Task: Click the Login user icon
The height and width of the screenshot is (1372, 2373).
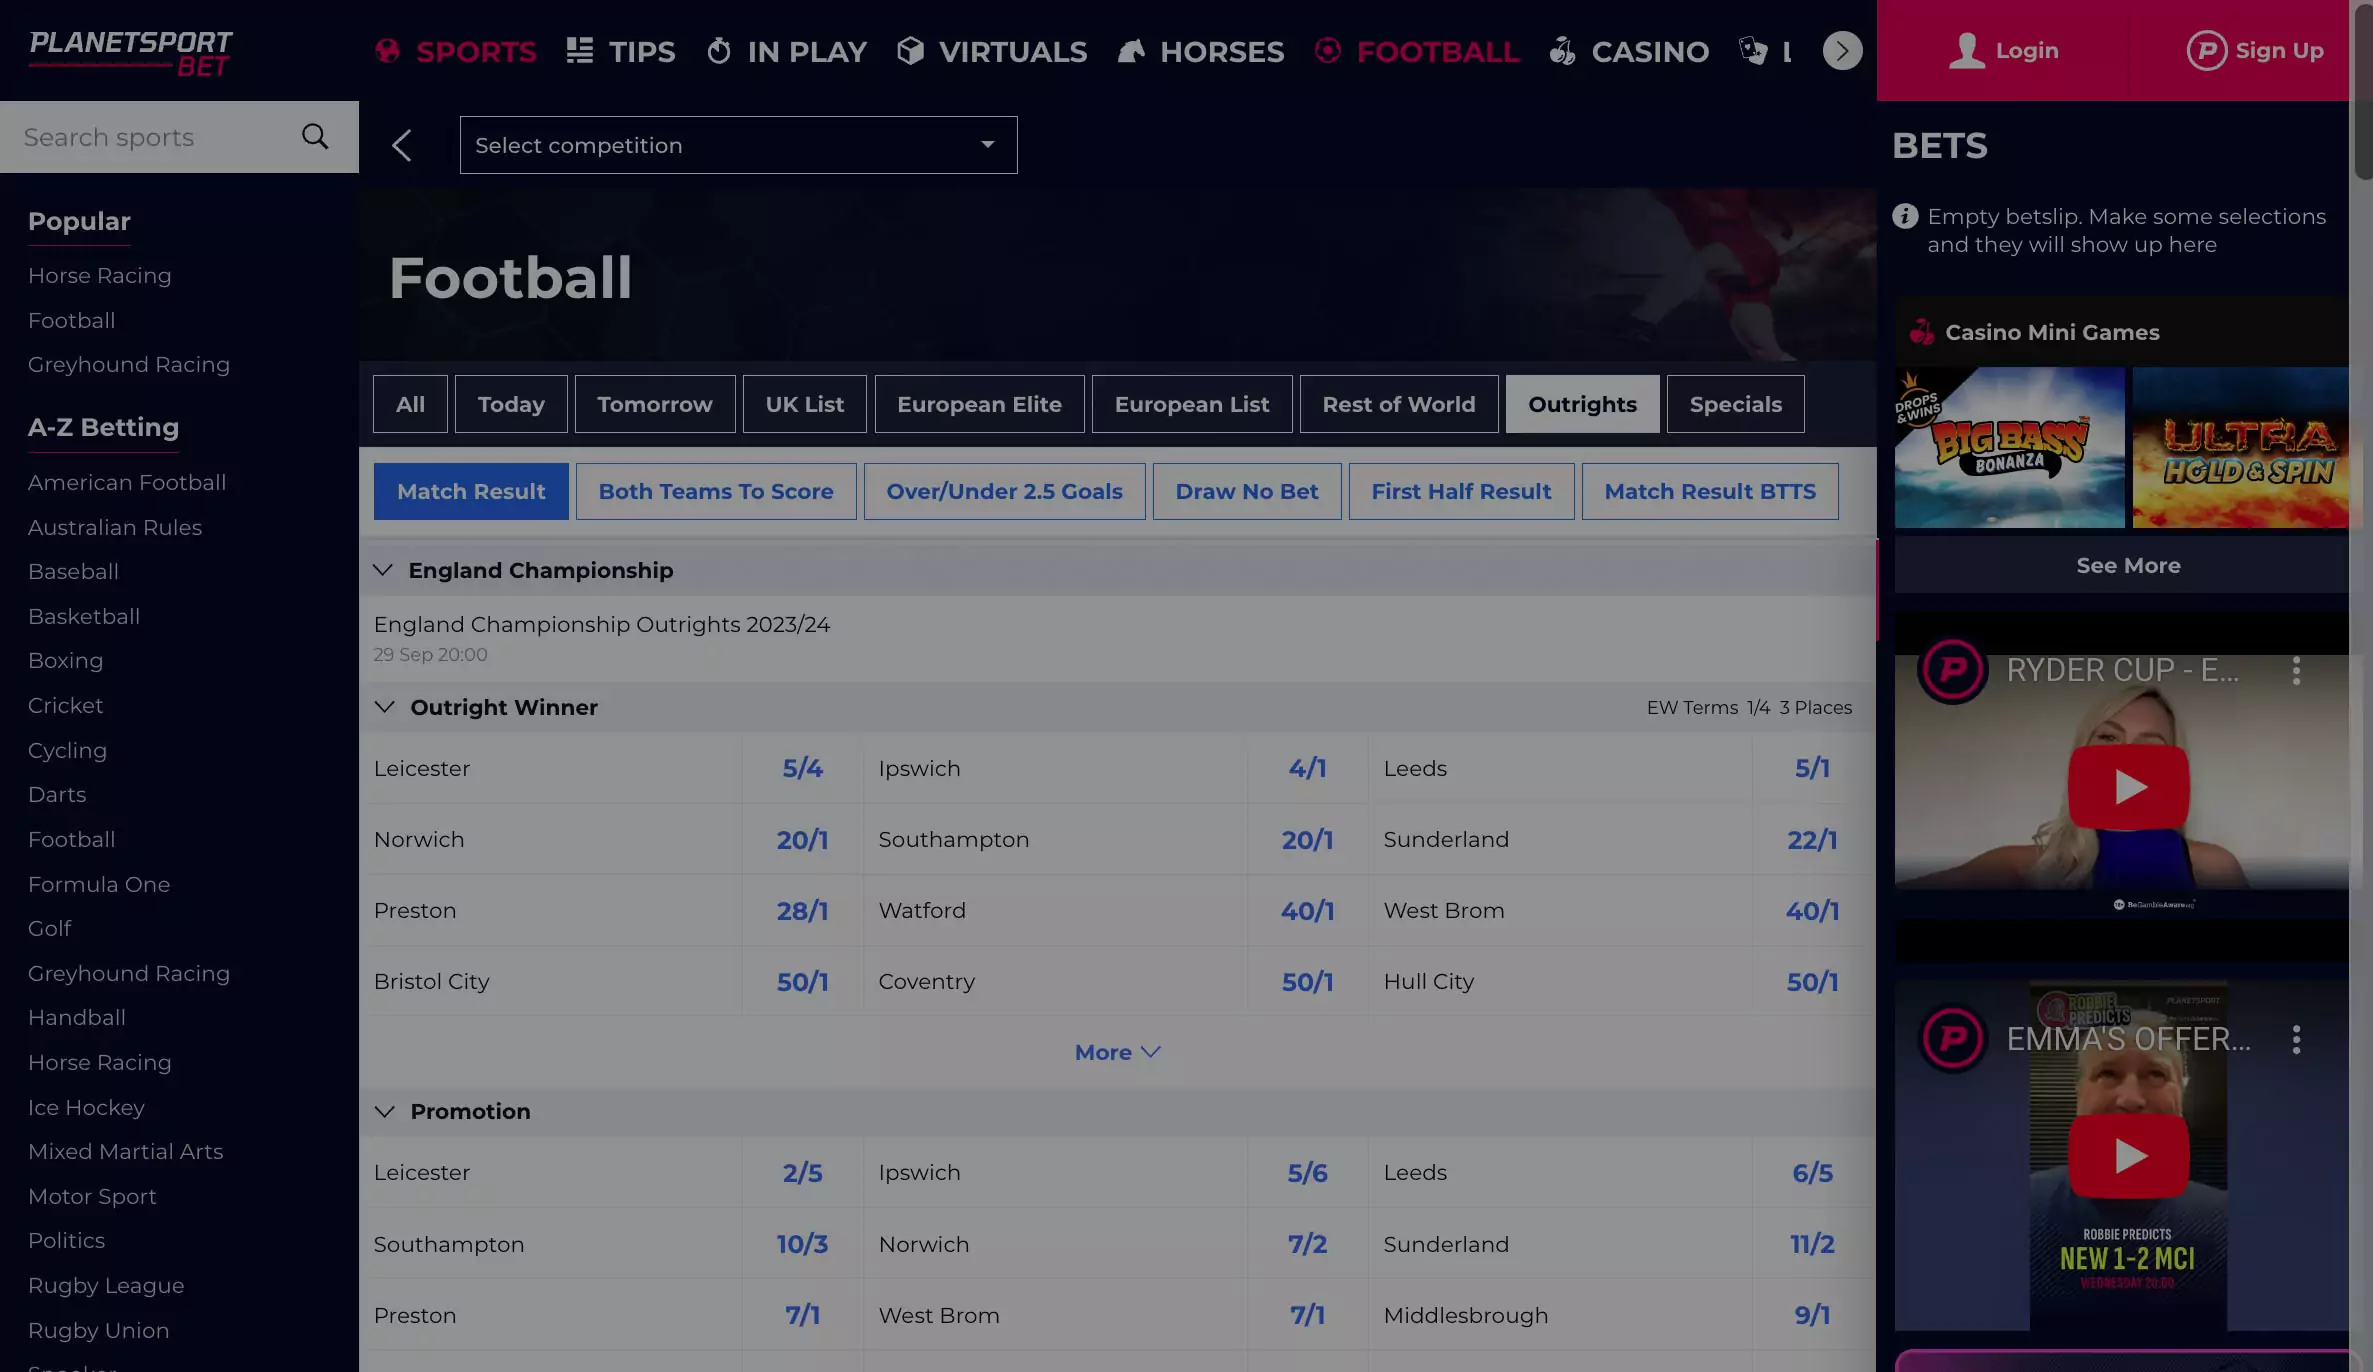Action: 1966,50
